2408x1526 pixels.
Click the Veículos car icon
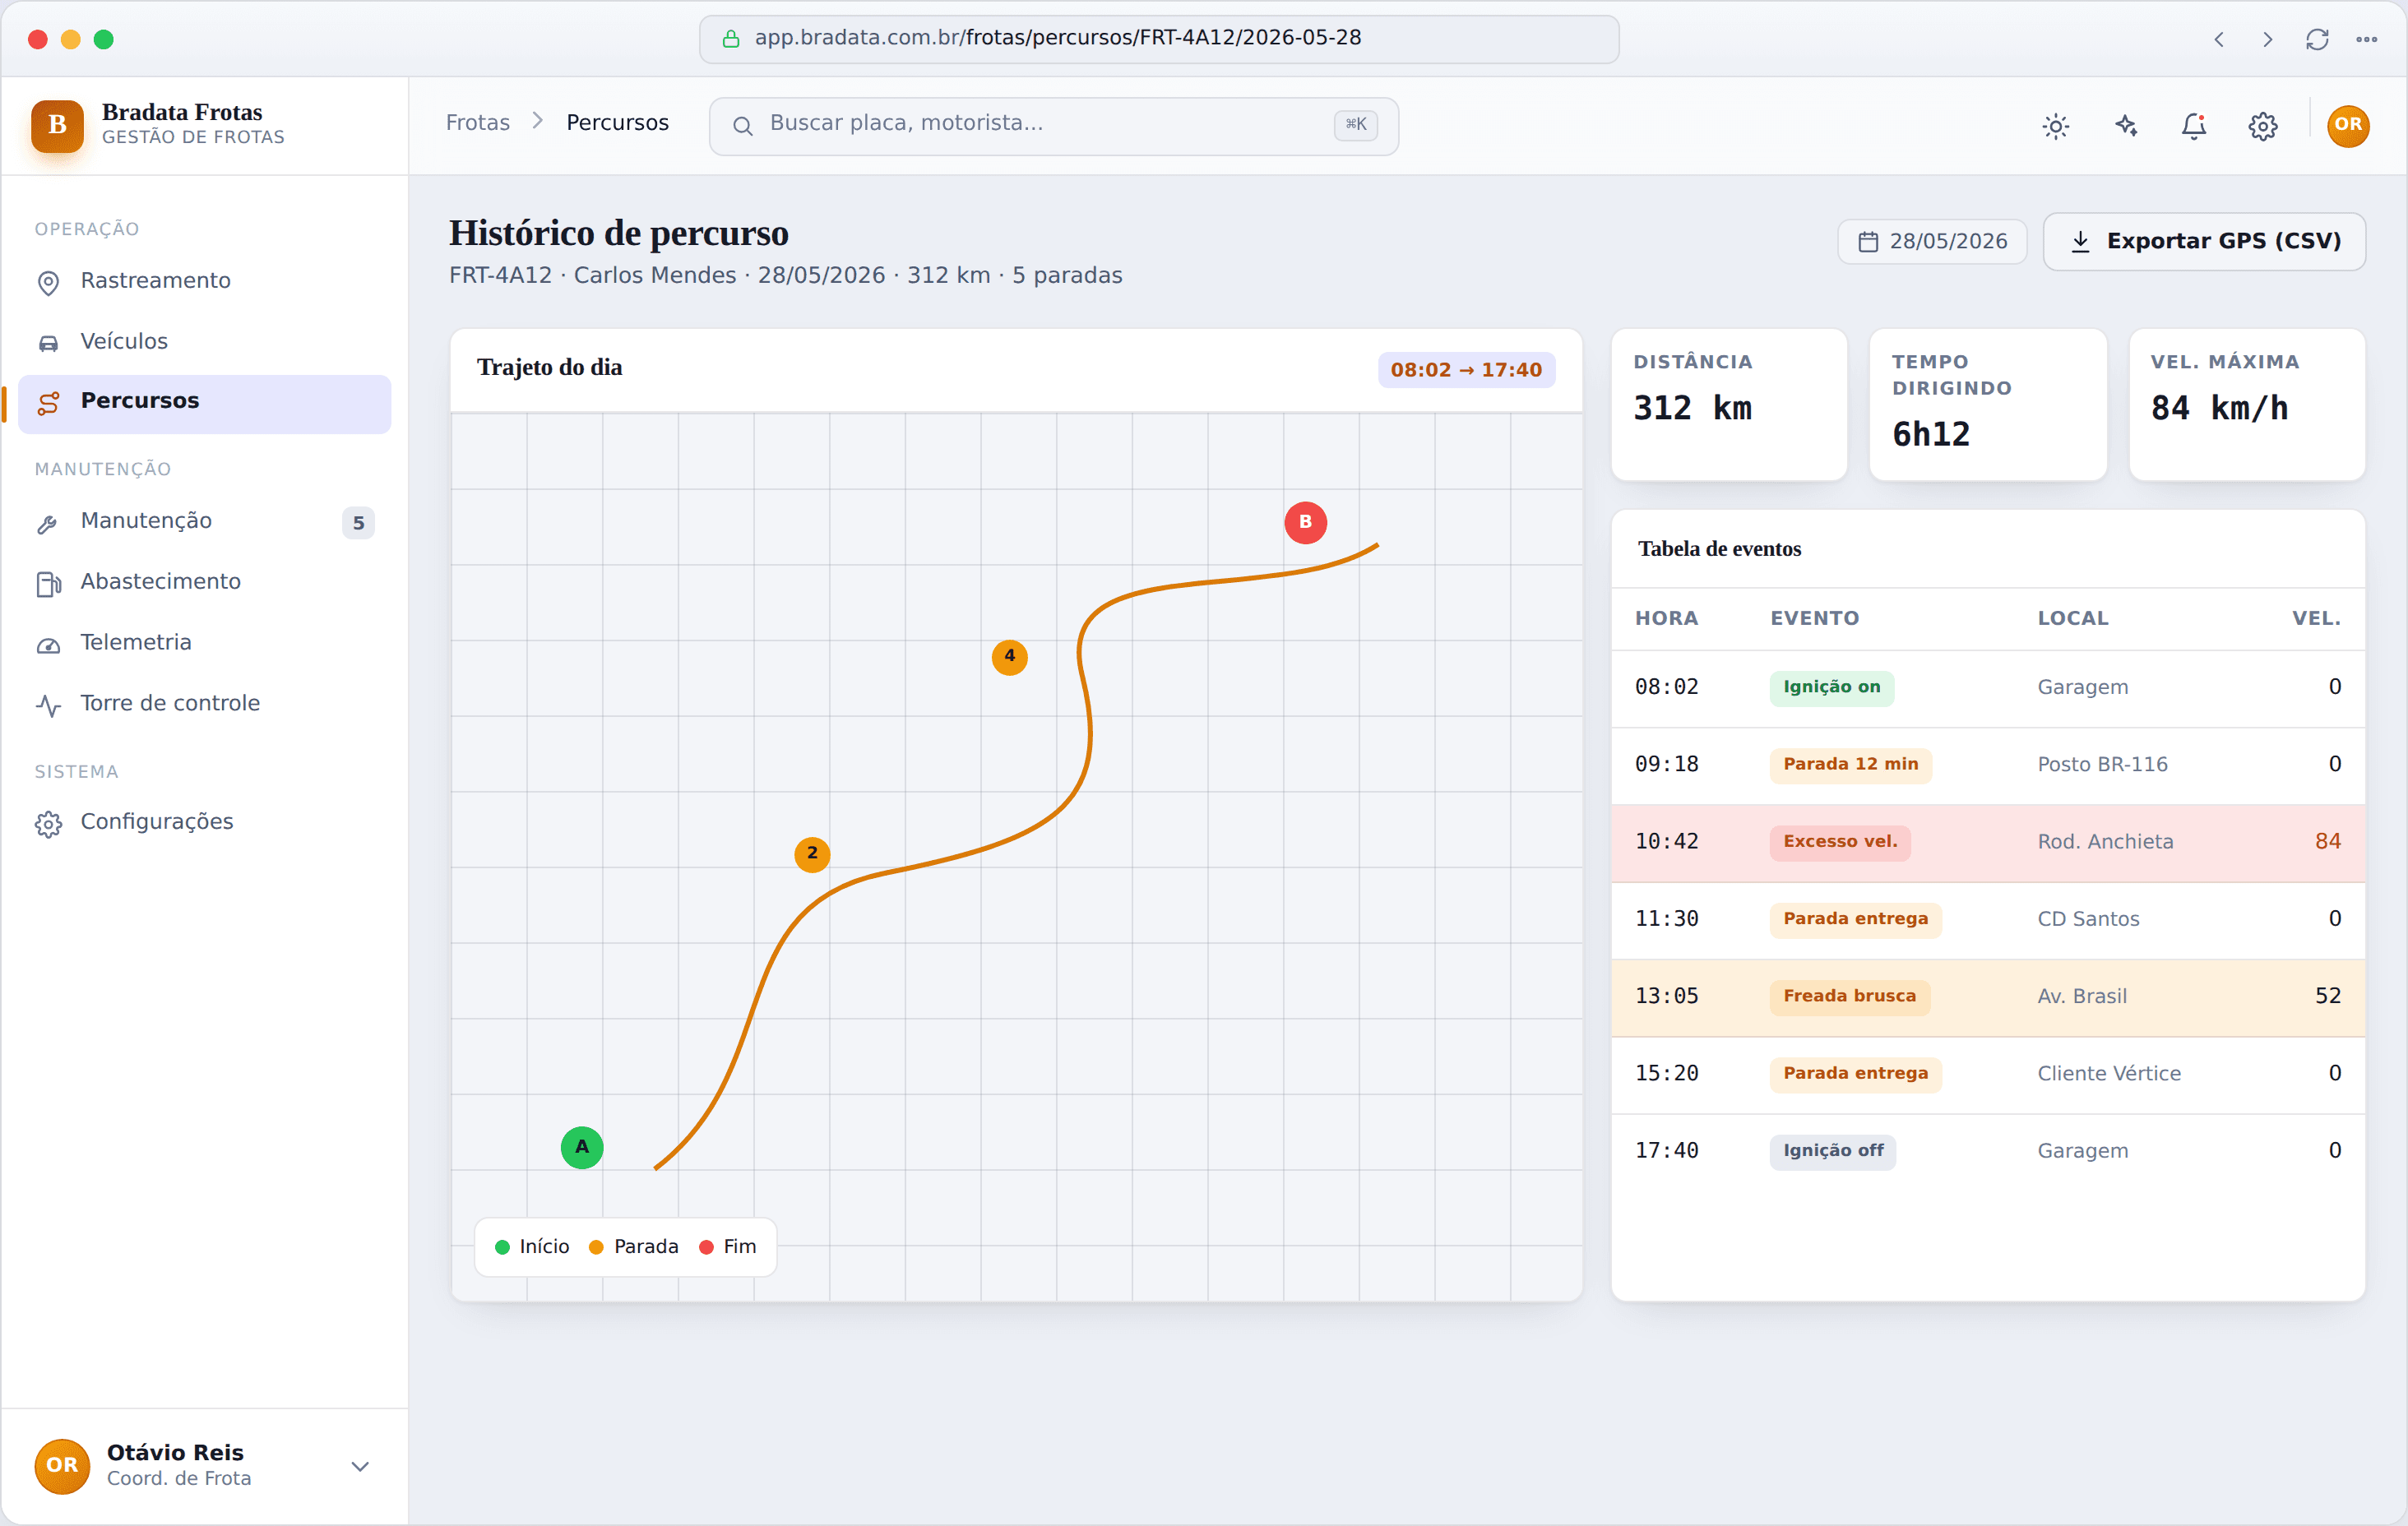click(48, 344)
